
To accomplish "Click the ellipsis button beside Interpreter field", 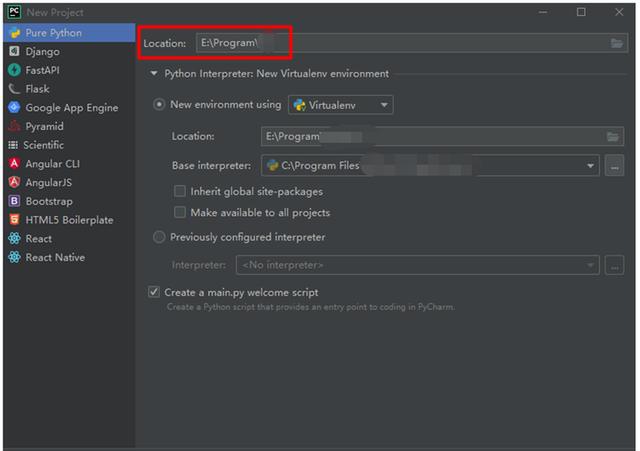I will click(614, 265).
